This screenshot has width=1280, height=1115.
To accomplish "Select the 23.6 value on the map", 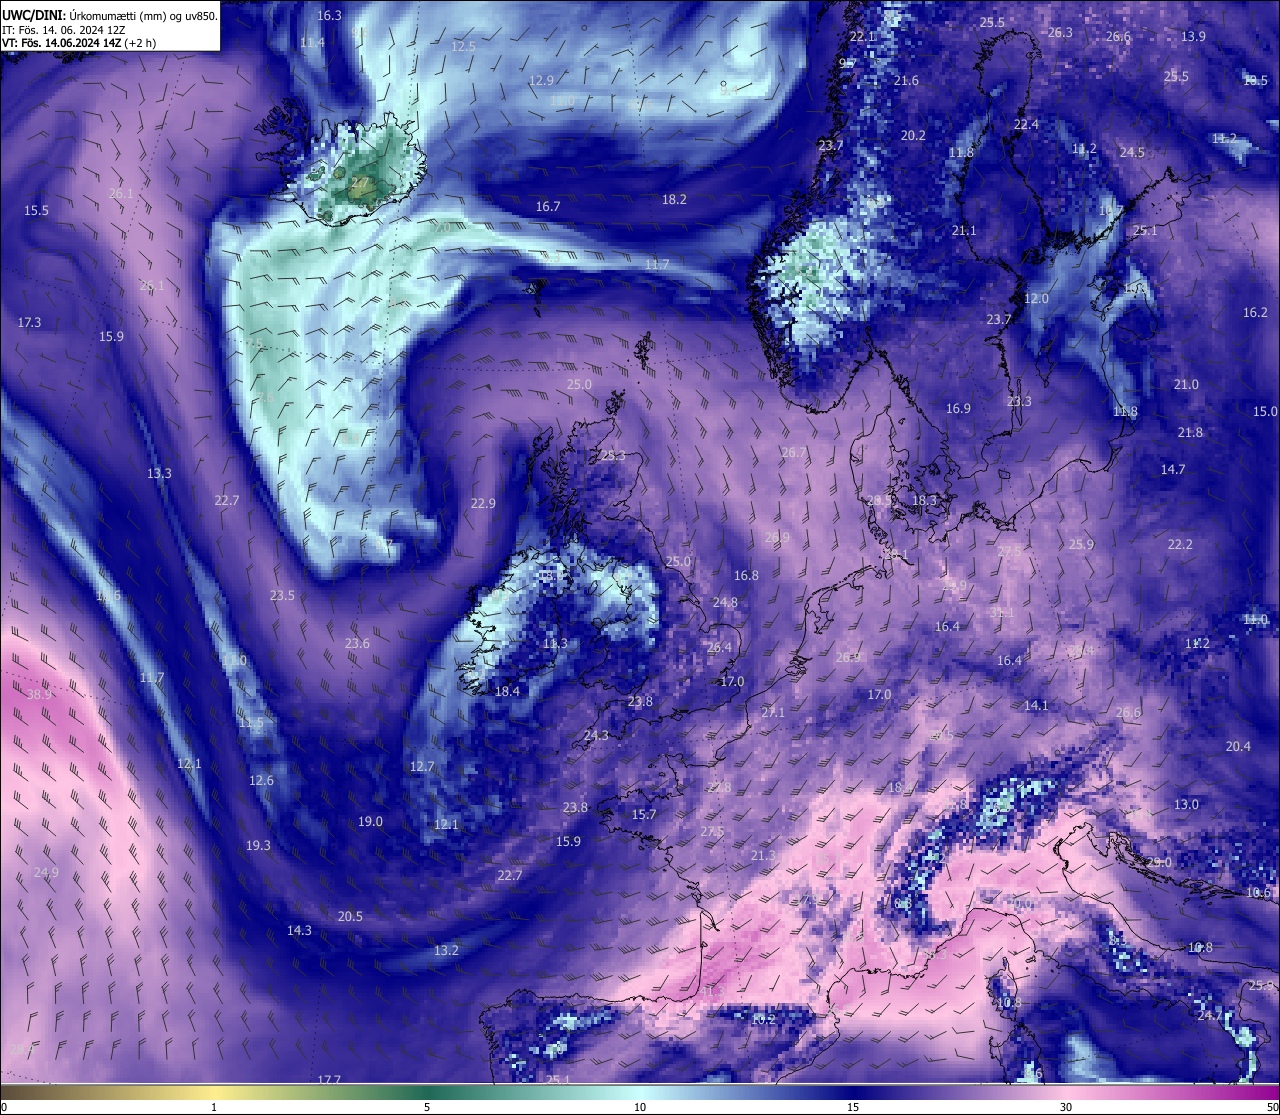I will click(x=357, y=644).
